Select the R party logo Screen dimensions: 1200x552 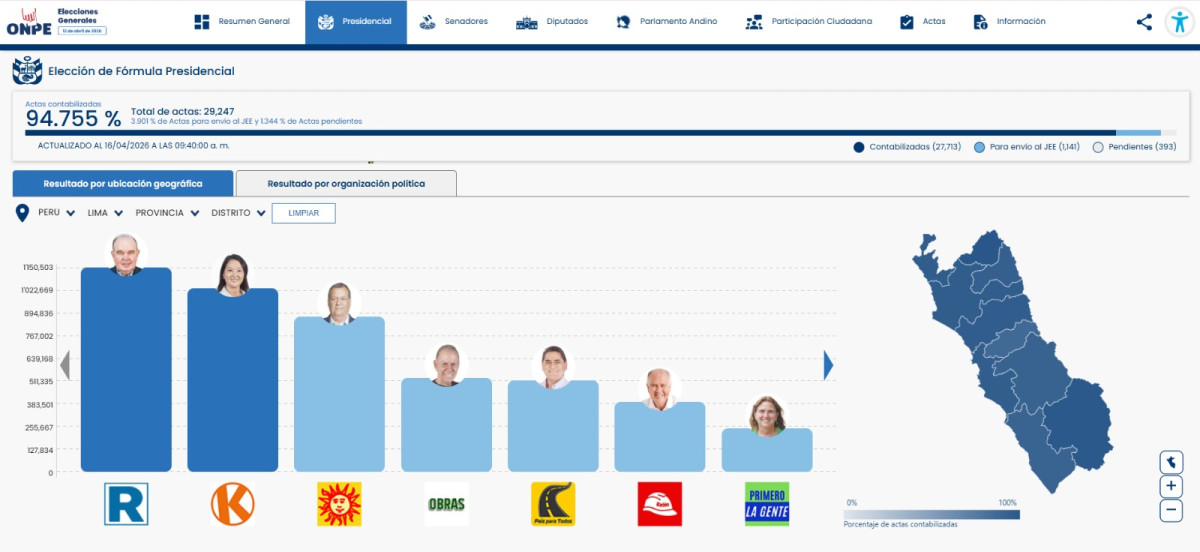(126, 504)
